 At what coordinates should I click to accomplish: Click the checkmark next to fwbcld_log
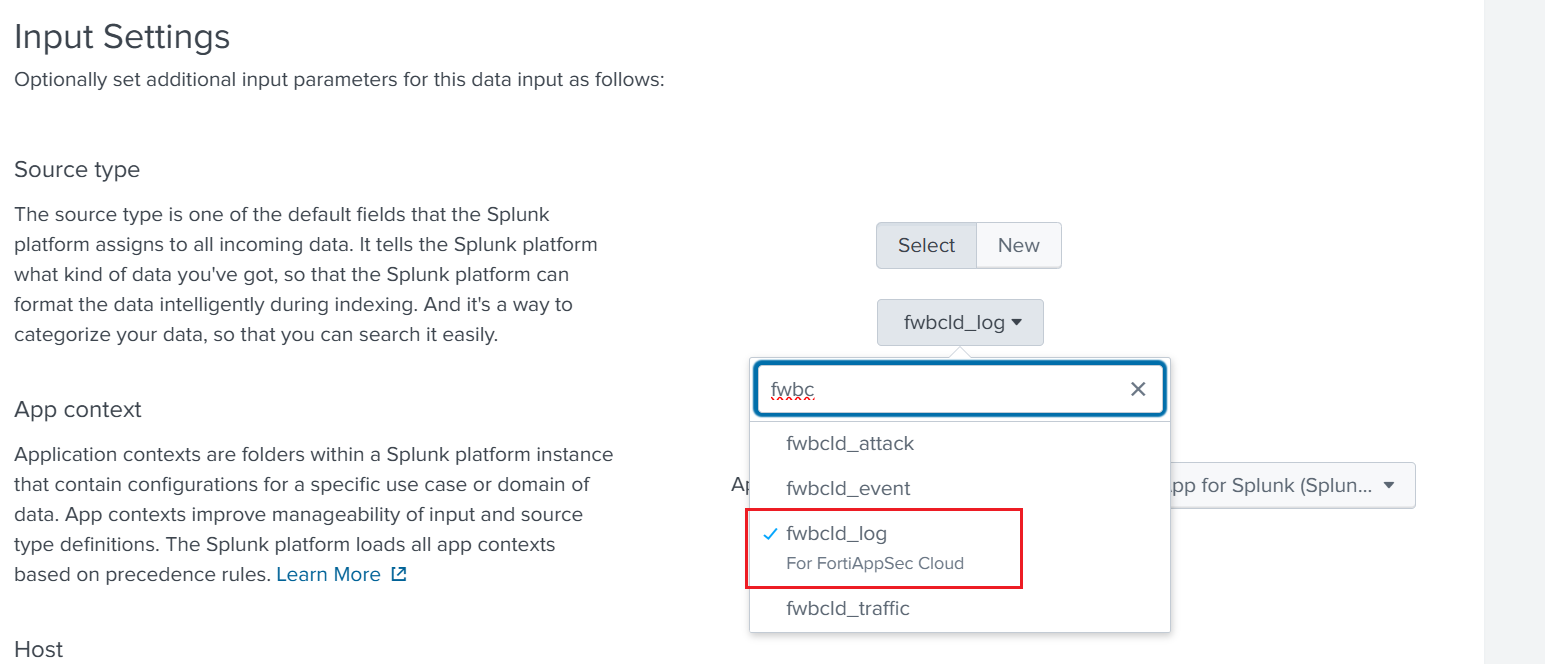pyautogui.click(x=770, y=535)
